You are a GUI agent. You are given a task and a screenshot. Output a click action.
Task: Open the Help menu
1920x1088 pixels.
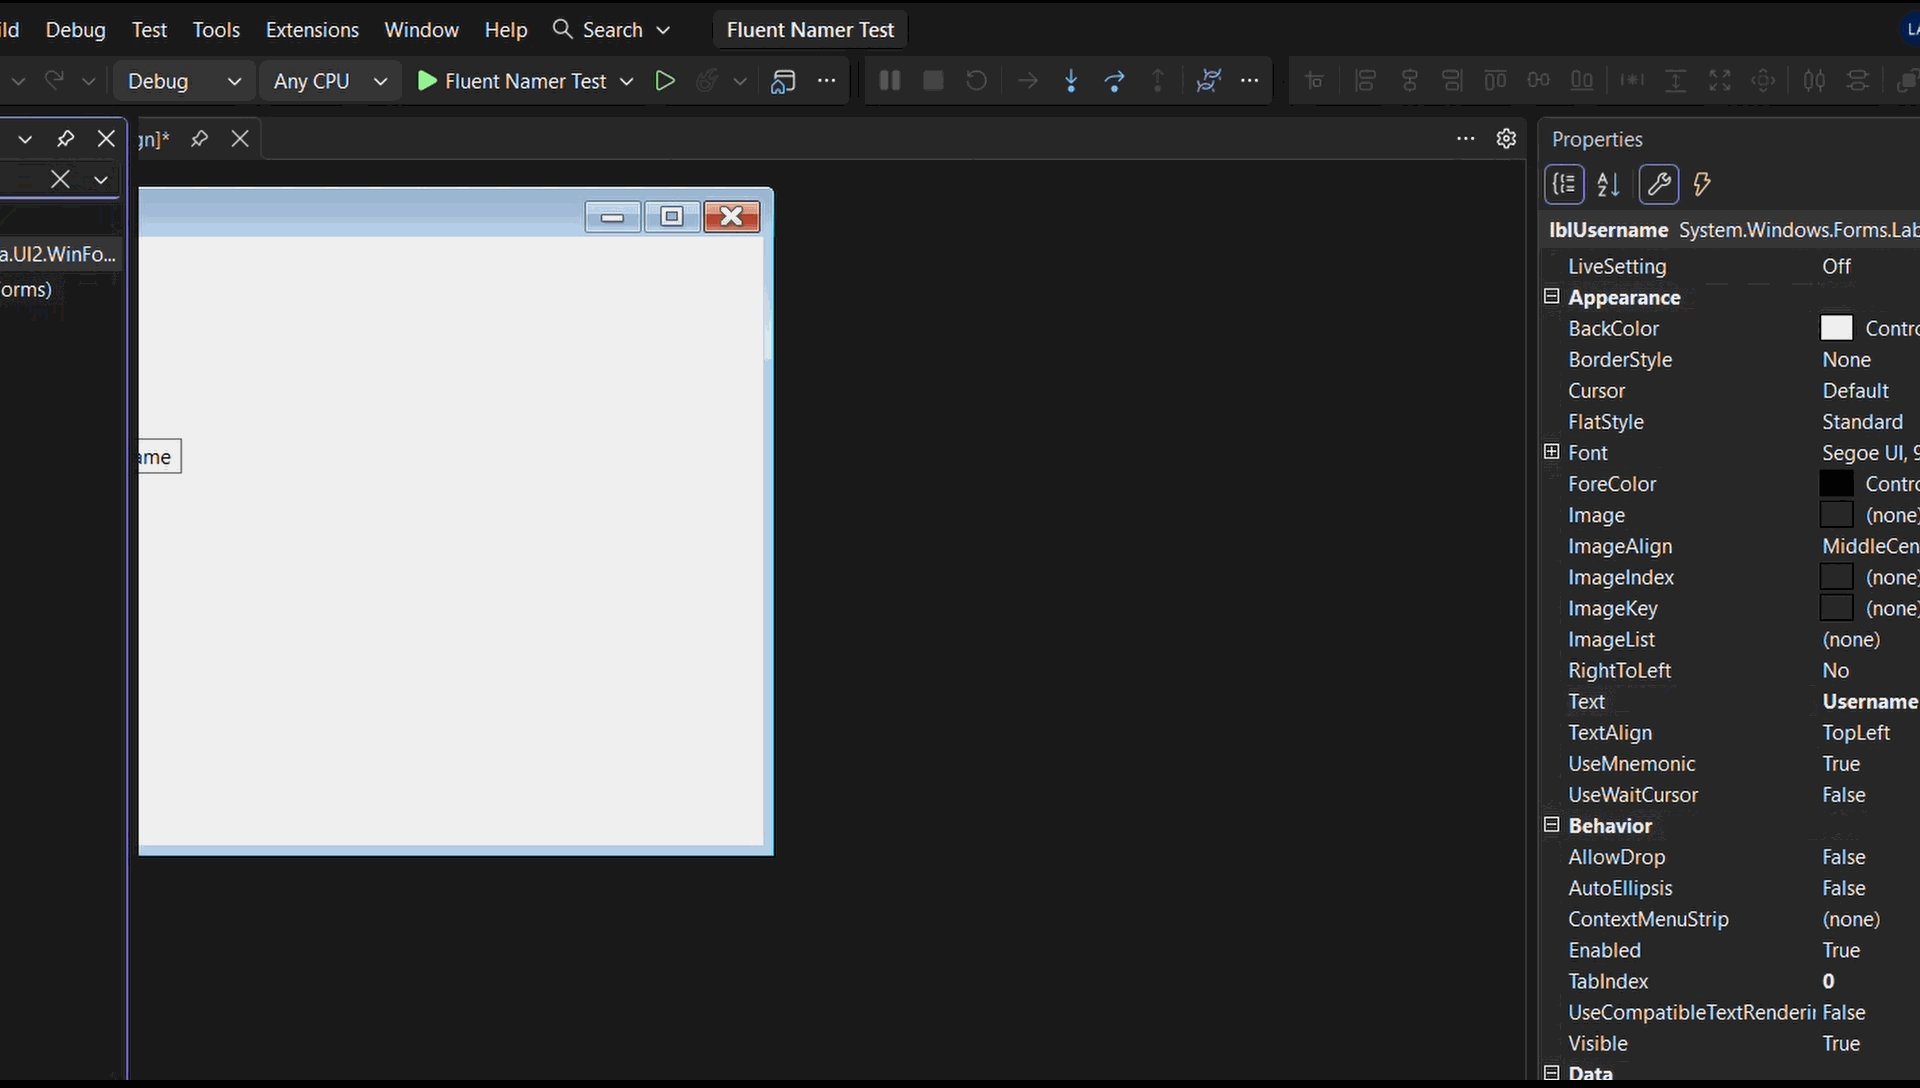505,30
